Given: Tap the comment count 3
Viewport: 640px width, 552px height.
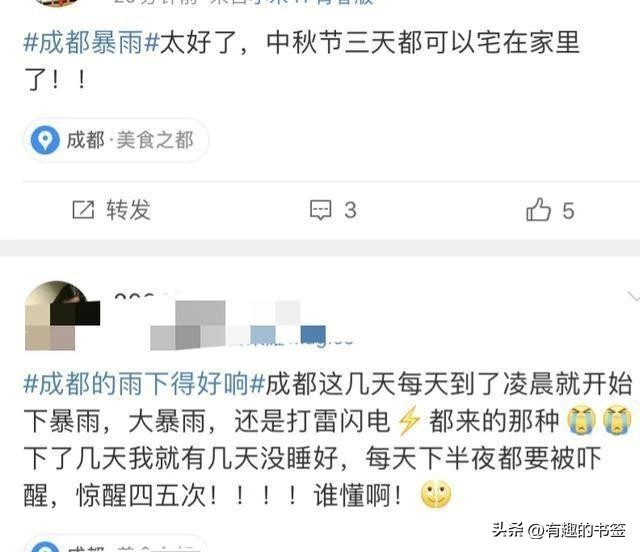Looking at the screenshot, I should (350, 210).
